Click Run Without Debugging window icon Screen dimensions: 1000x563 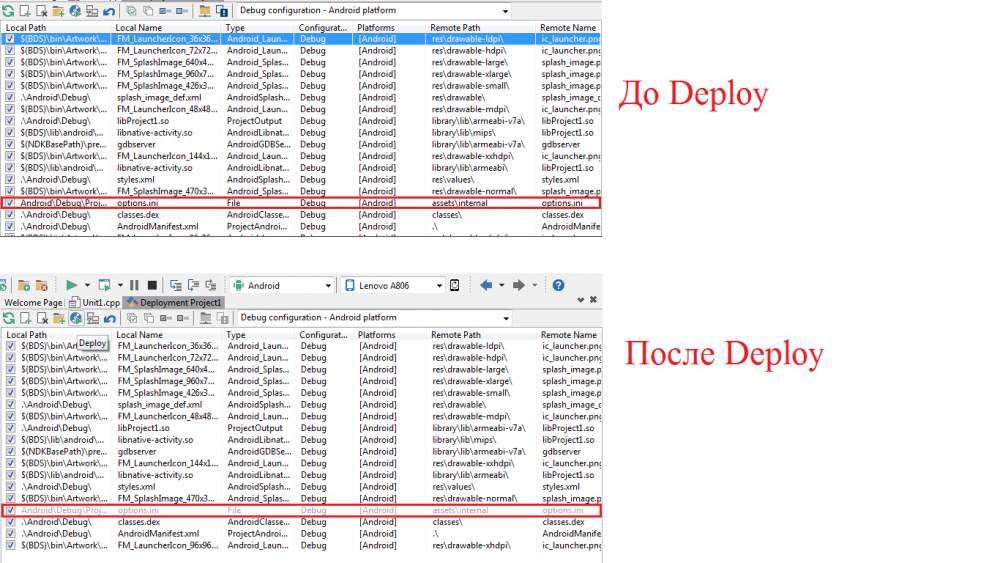(104, 285)
